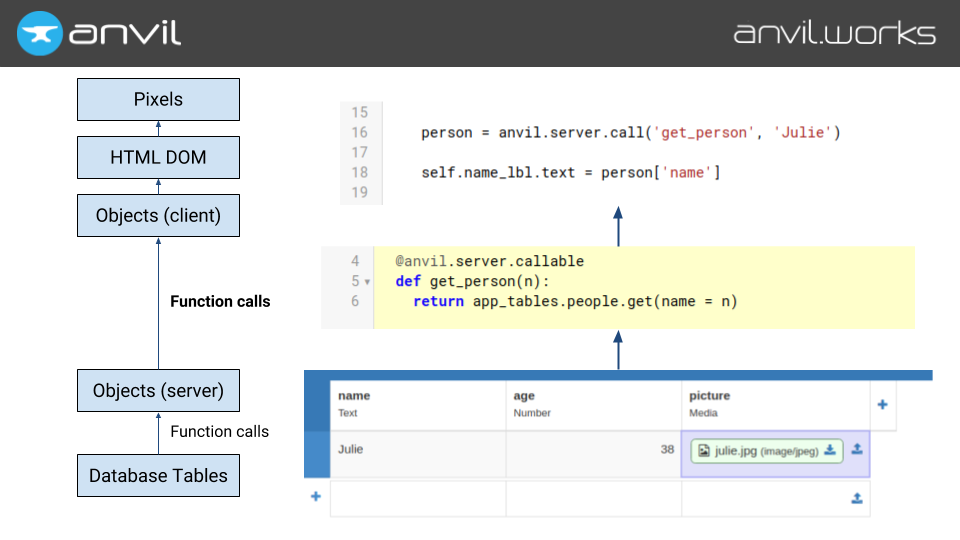960x540 pixels.
Task: Click the HTML DOM box
Action: pyautogui.click(x=158, y=157)
